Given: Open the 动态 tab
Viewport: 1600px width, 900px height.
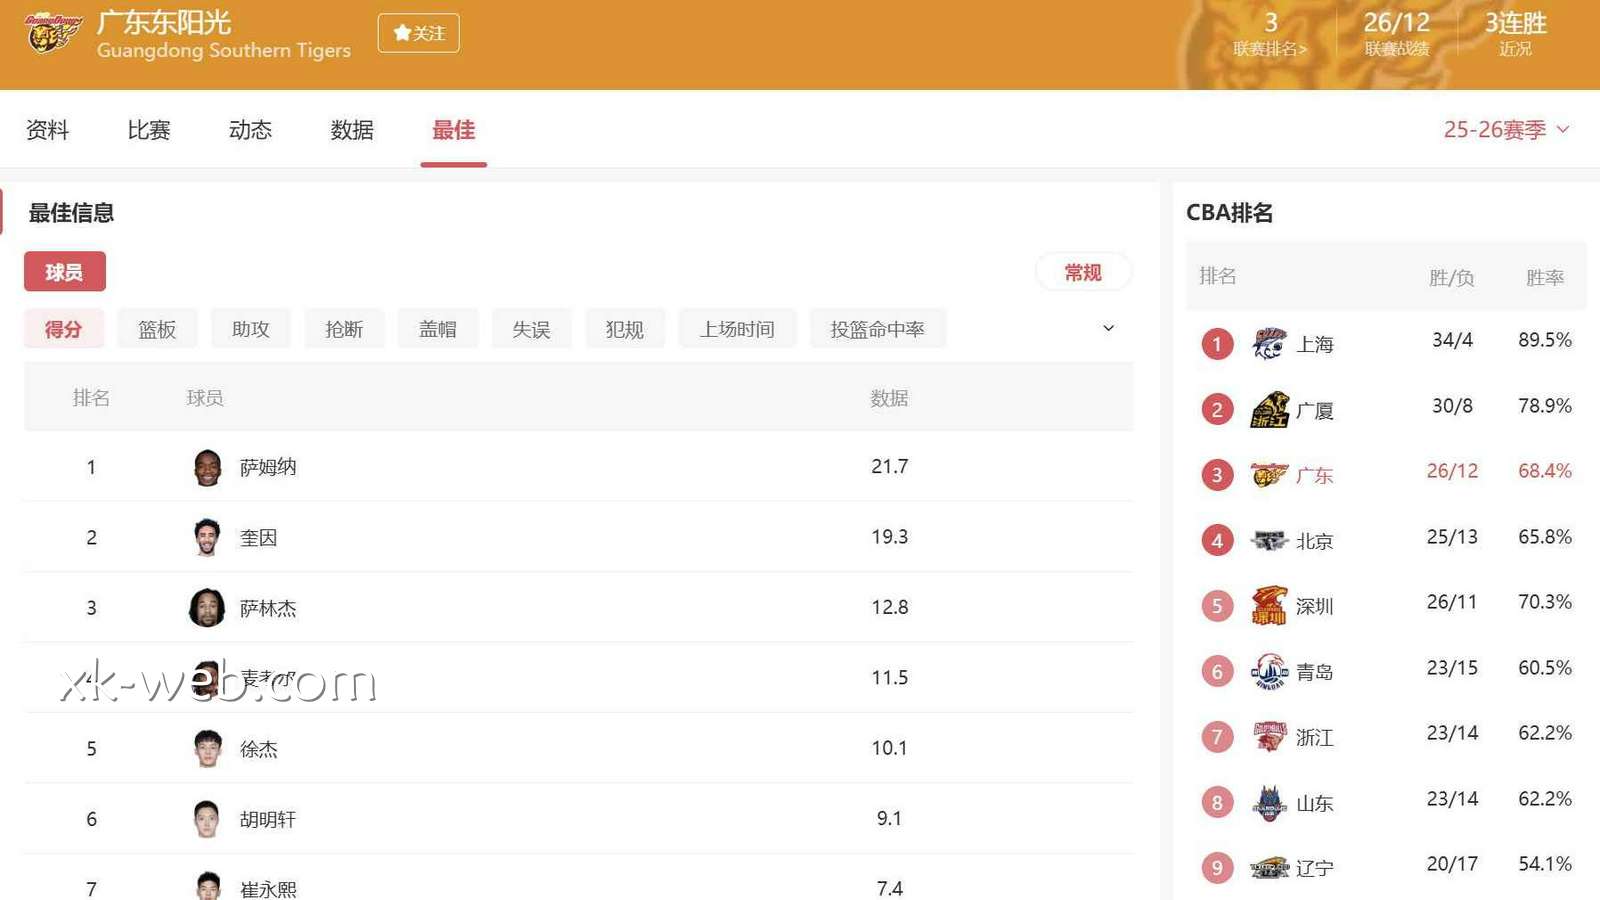Looking at the screenshot, I should (250, 130).
